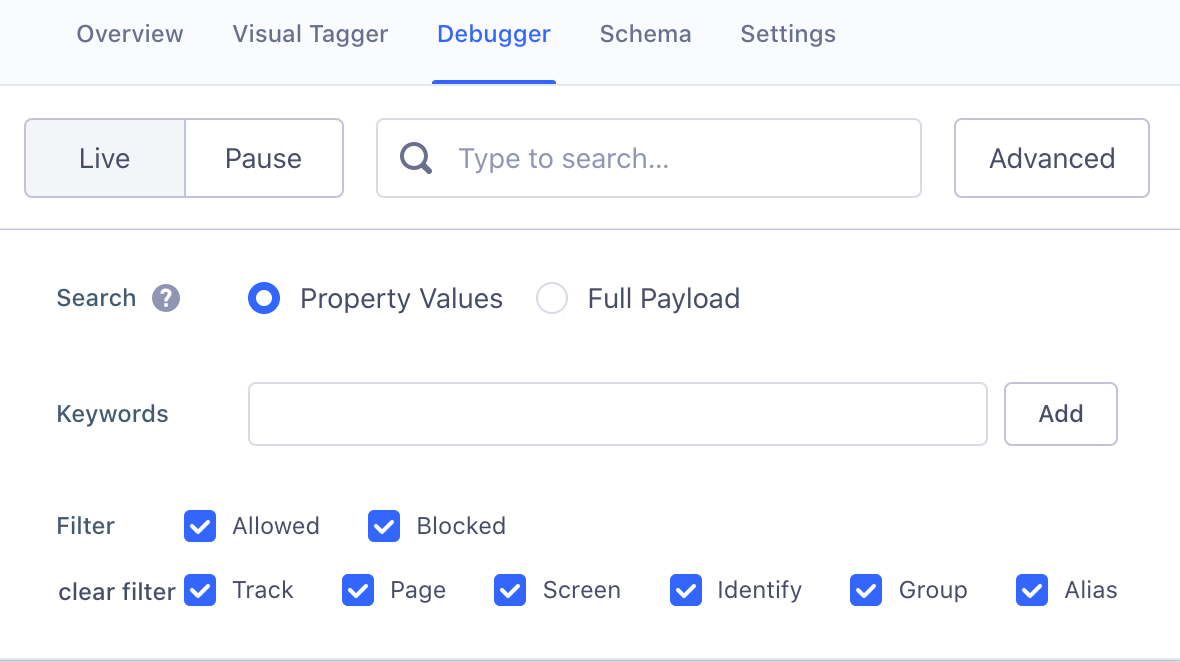Open the Schema tab
Viewport: 1180px width, 662px height.
[645, 33]
